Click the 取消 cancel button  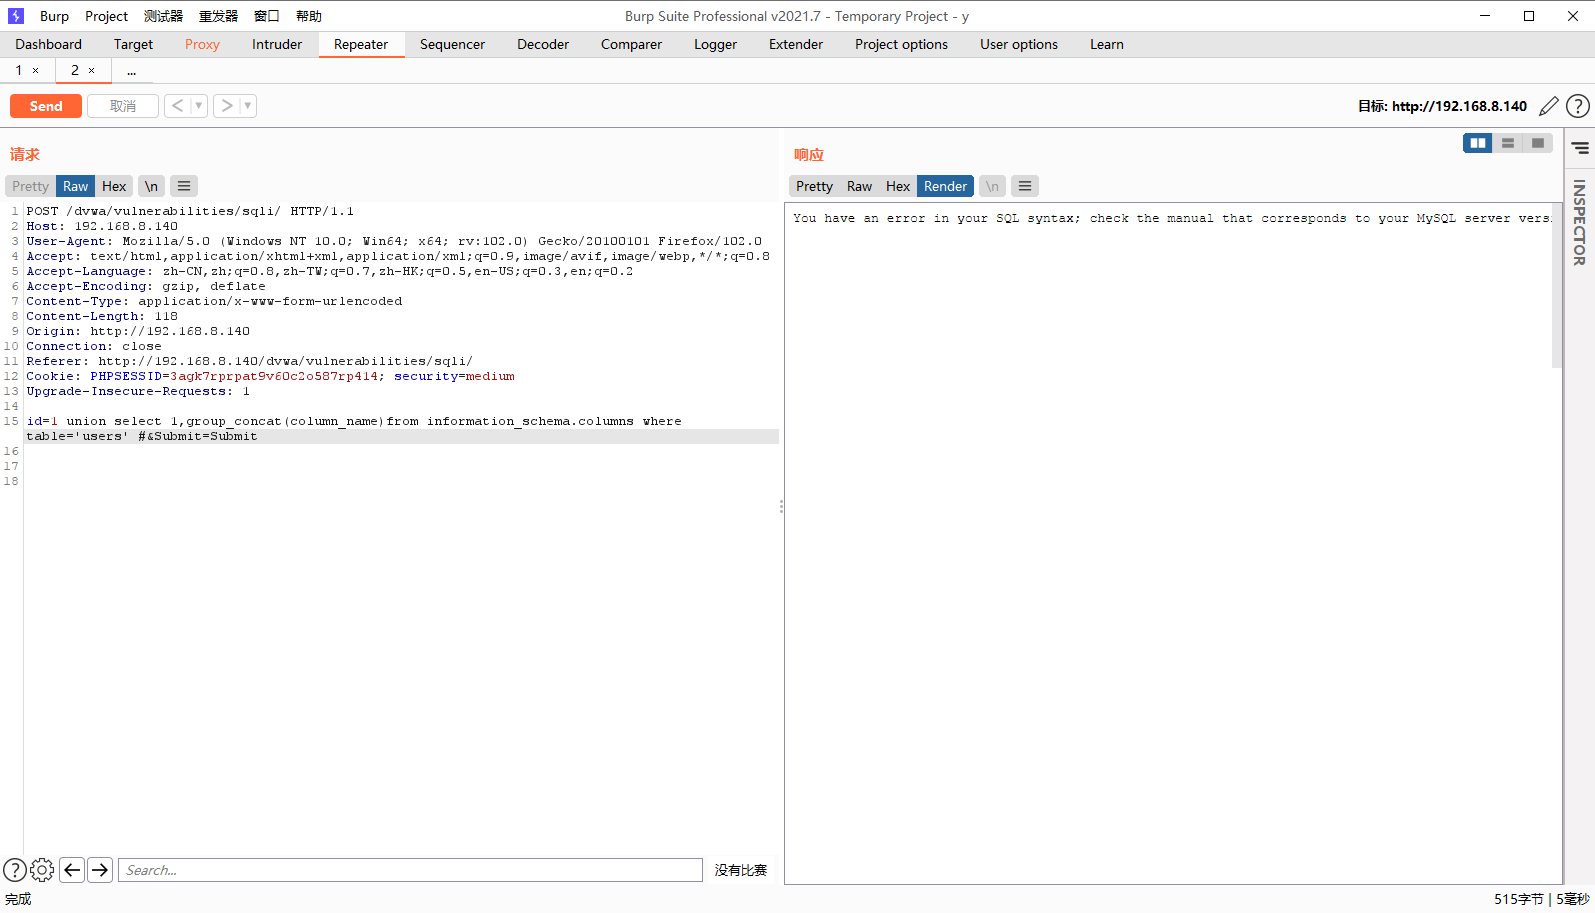123,106
